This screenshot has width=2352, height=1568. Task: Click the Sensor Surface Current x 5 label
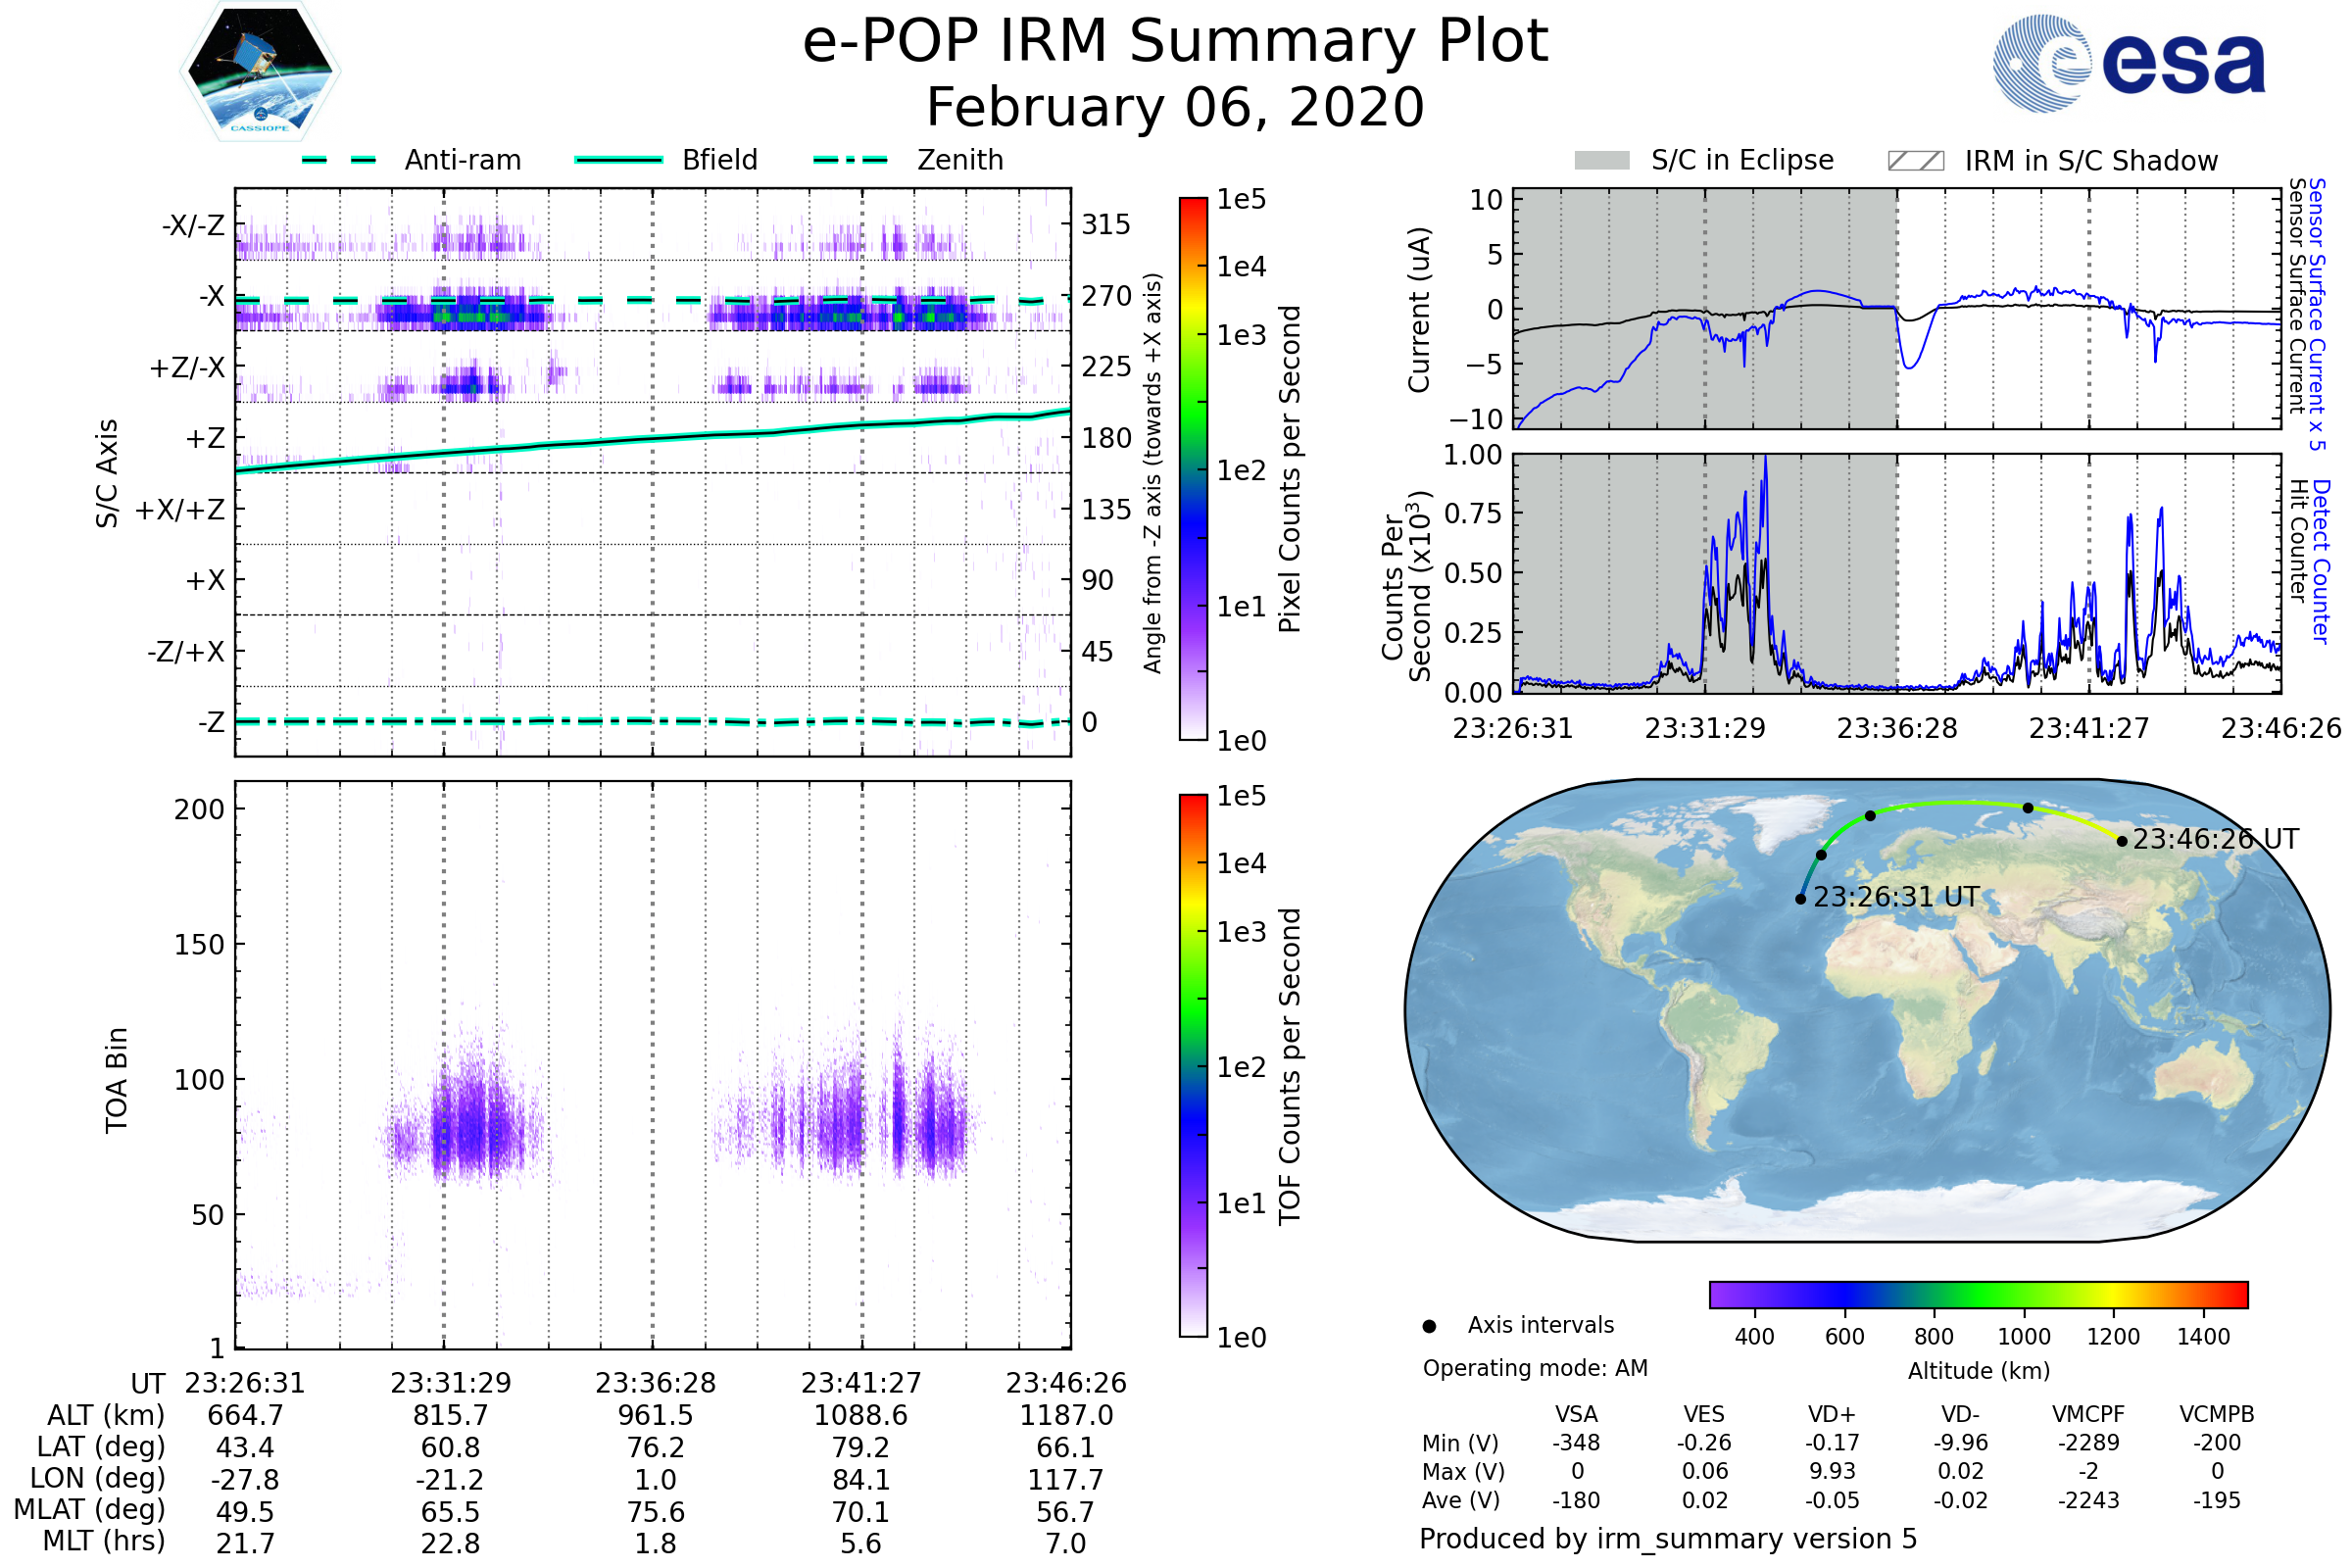[2317, 314]
